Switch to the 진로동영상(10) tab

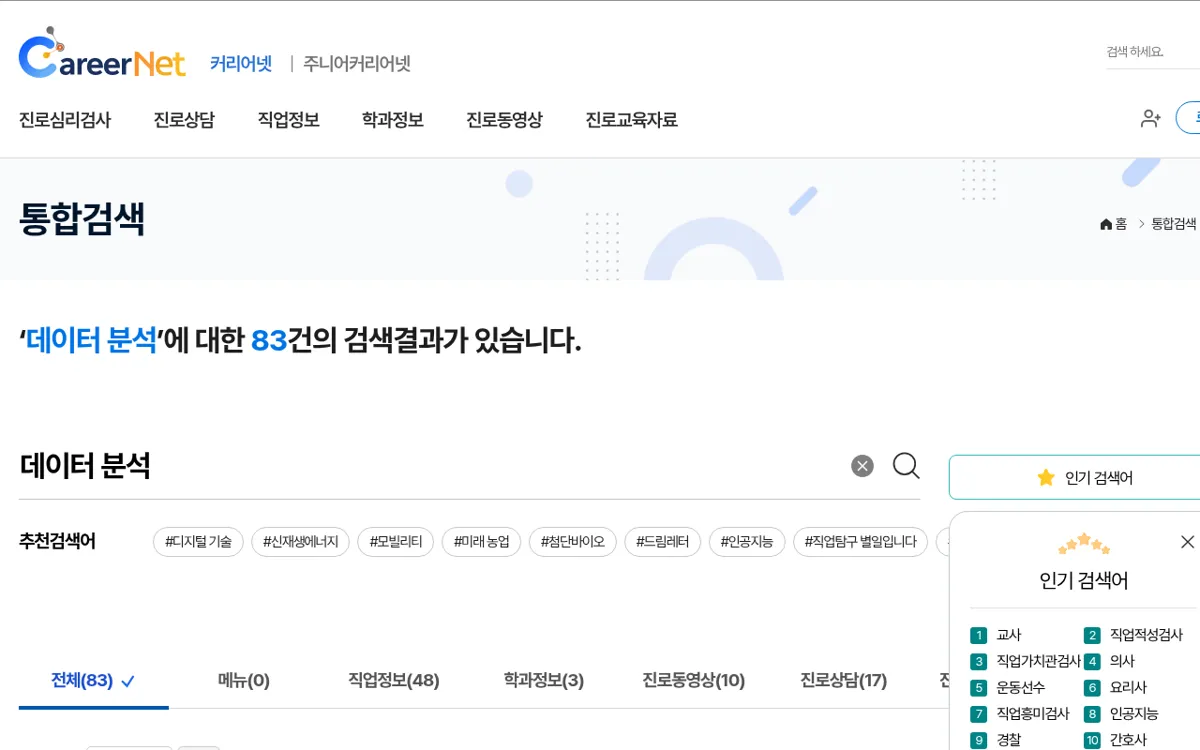tap(694, 681)
